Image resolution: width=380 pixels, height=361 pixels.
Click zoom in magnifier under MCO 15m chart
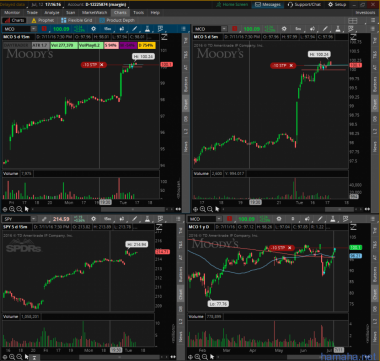tap(12, 209)
